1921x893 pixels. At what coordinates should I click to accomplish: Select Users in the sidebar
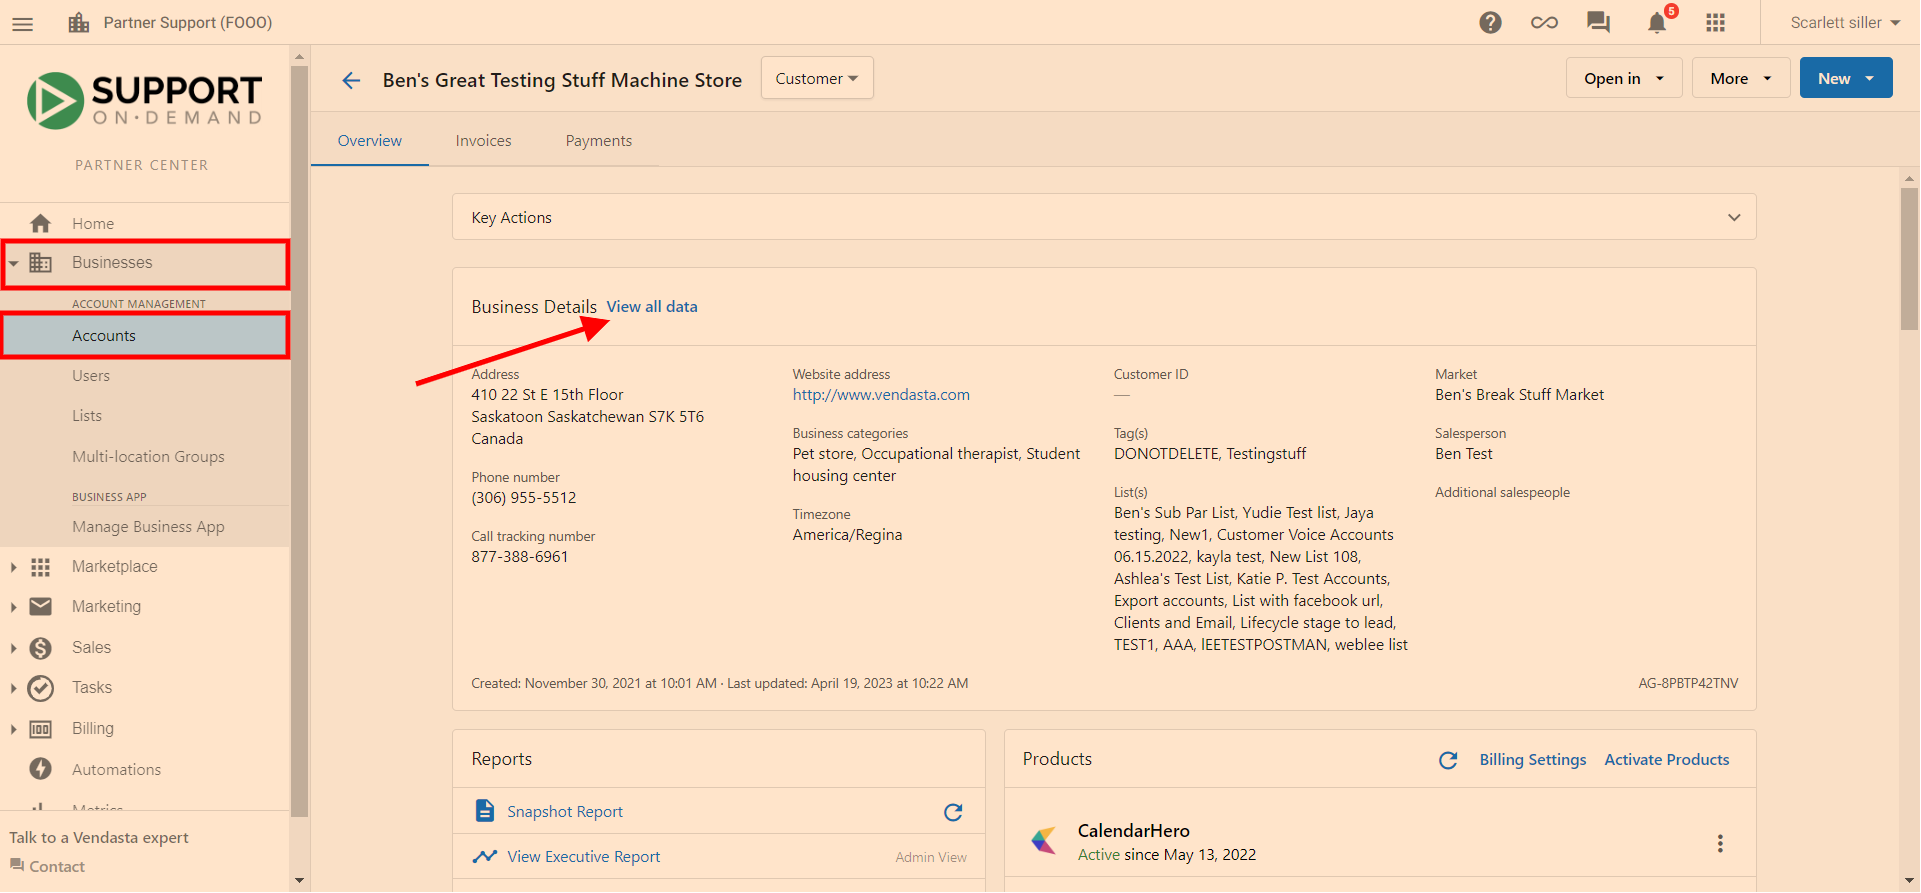91,376
